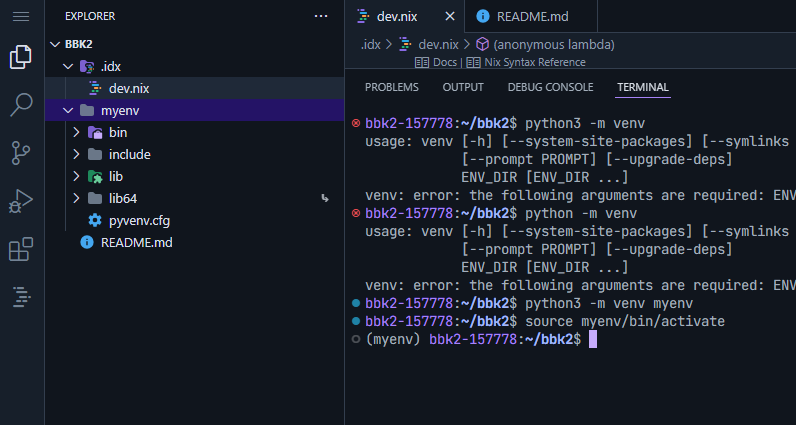This screenshot has width=796, height=425.
Task: Open the Docs link above editor
Action: pyautogui.click(x=444, y=62)
